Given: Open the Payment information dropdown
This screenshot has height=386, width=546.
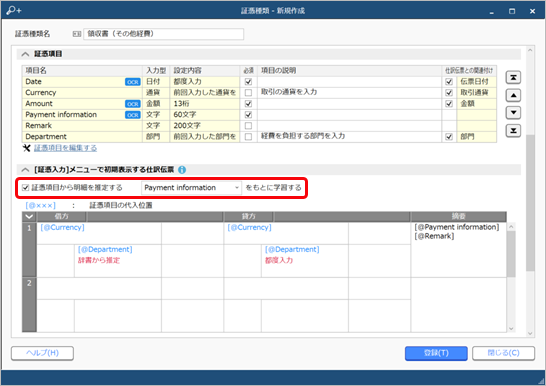Looking at the screenshot, I should pos(191,188).
